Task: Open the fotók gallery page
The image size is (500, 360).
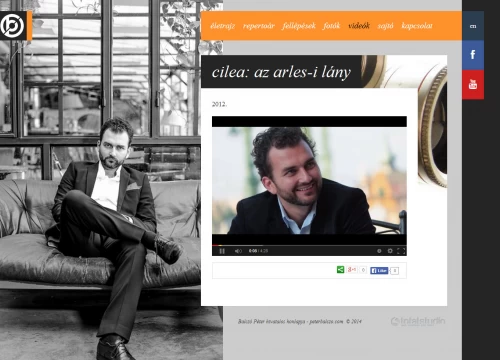Action: [331, 26]
